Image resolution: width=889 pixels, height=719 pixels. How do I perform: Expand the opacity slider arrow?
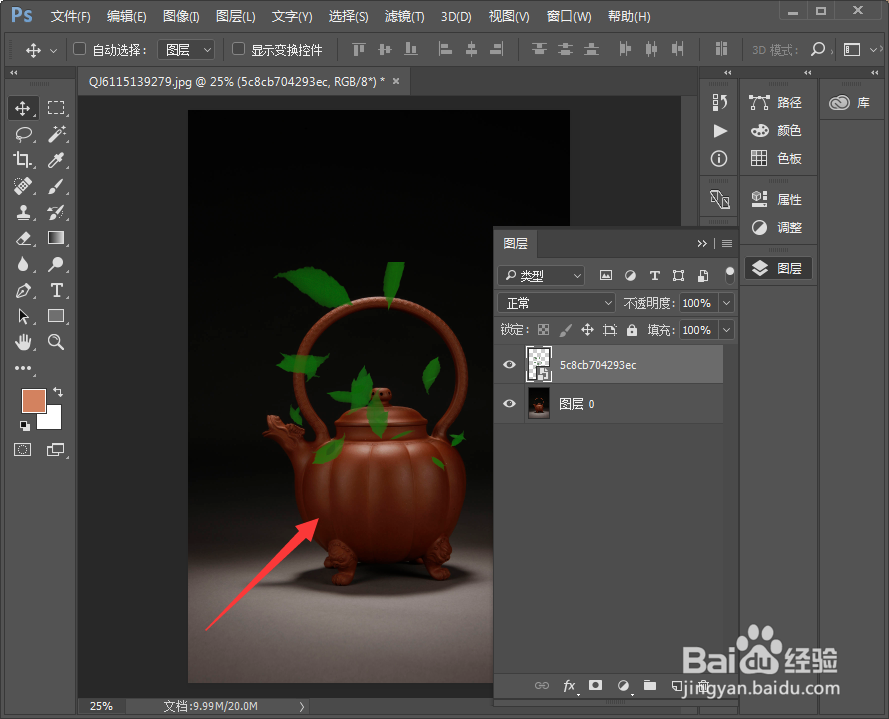click(727, 303)
